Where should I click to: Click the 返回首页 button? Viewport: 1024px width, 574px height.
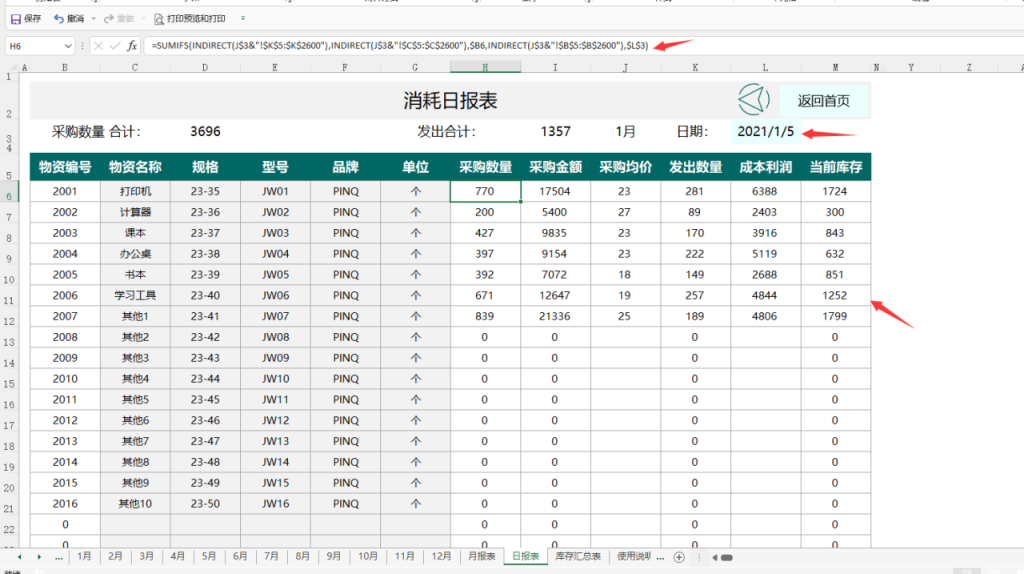tap(824, 101)
